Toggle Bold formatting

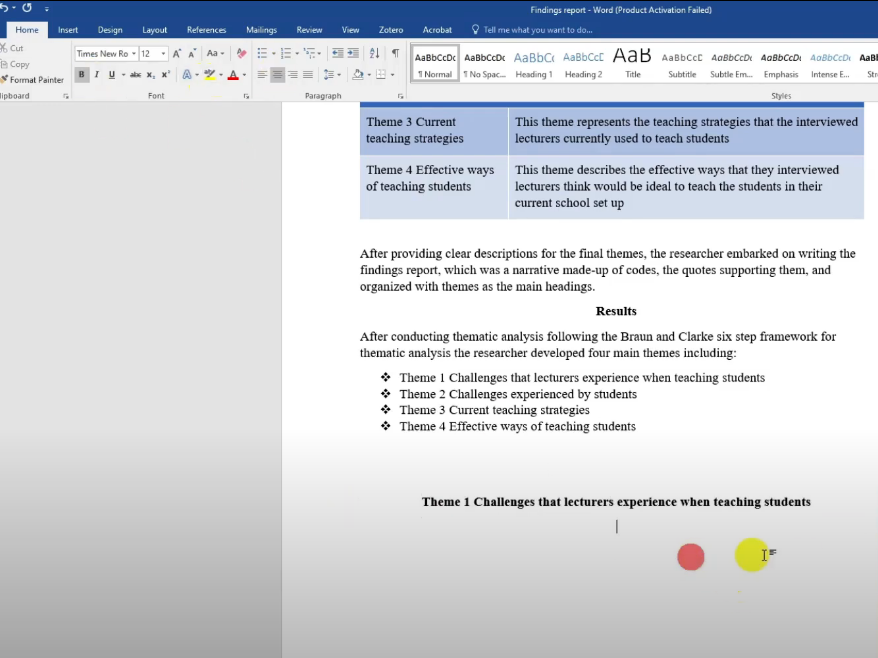tap(82, 74)
